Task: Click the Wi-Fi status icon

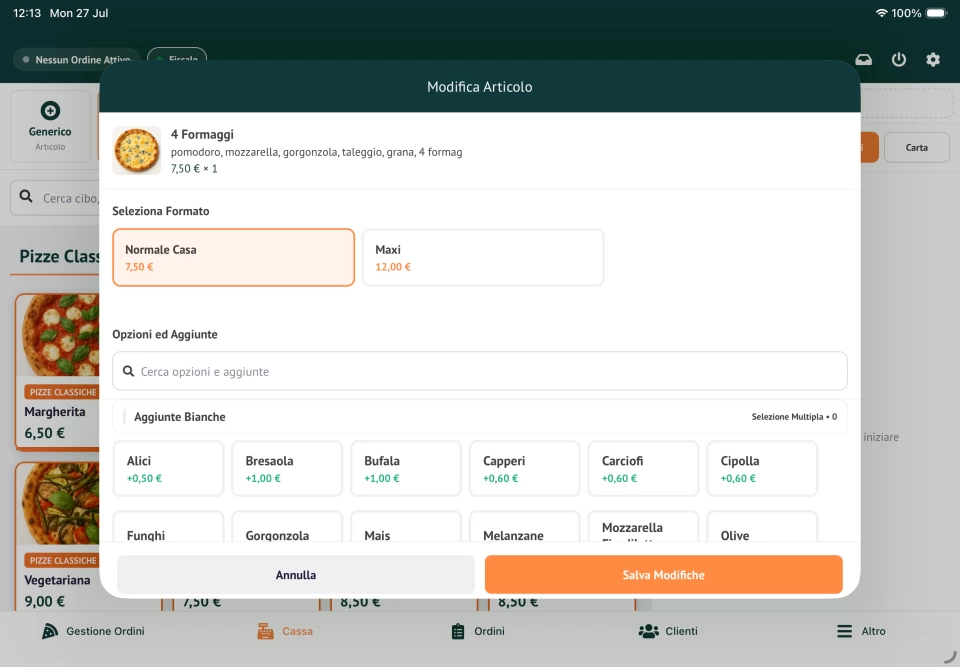Action: tap(881, 13)
